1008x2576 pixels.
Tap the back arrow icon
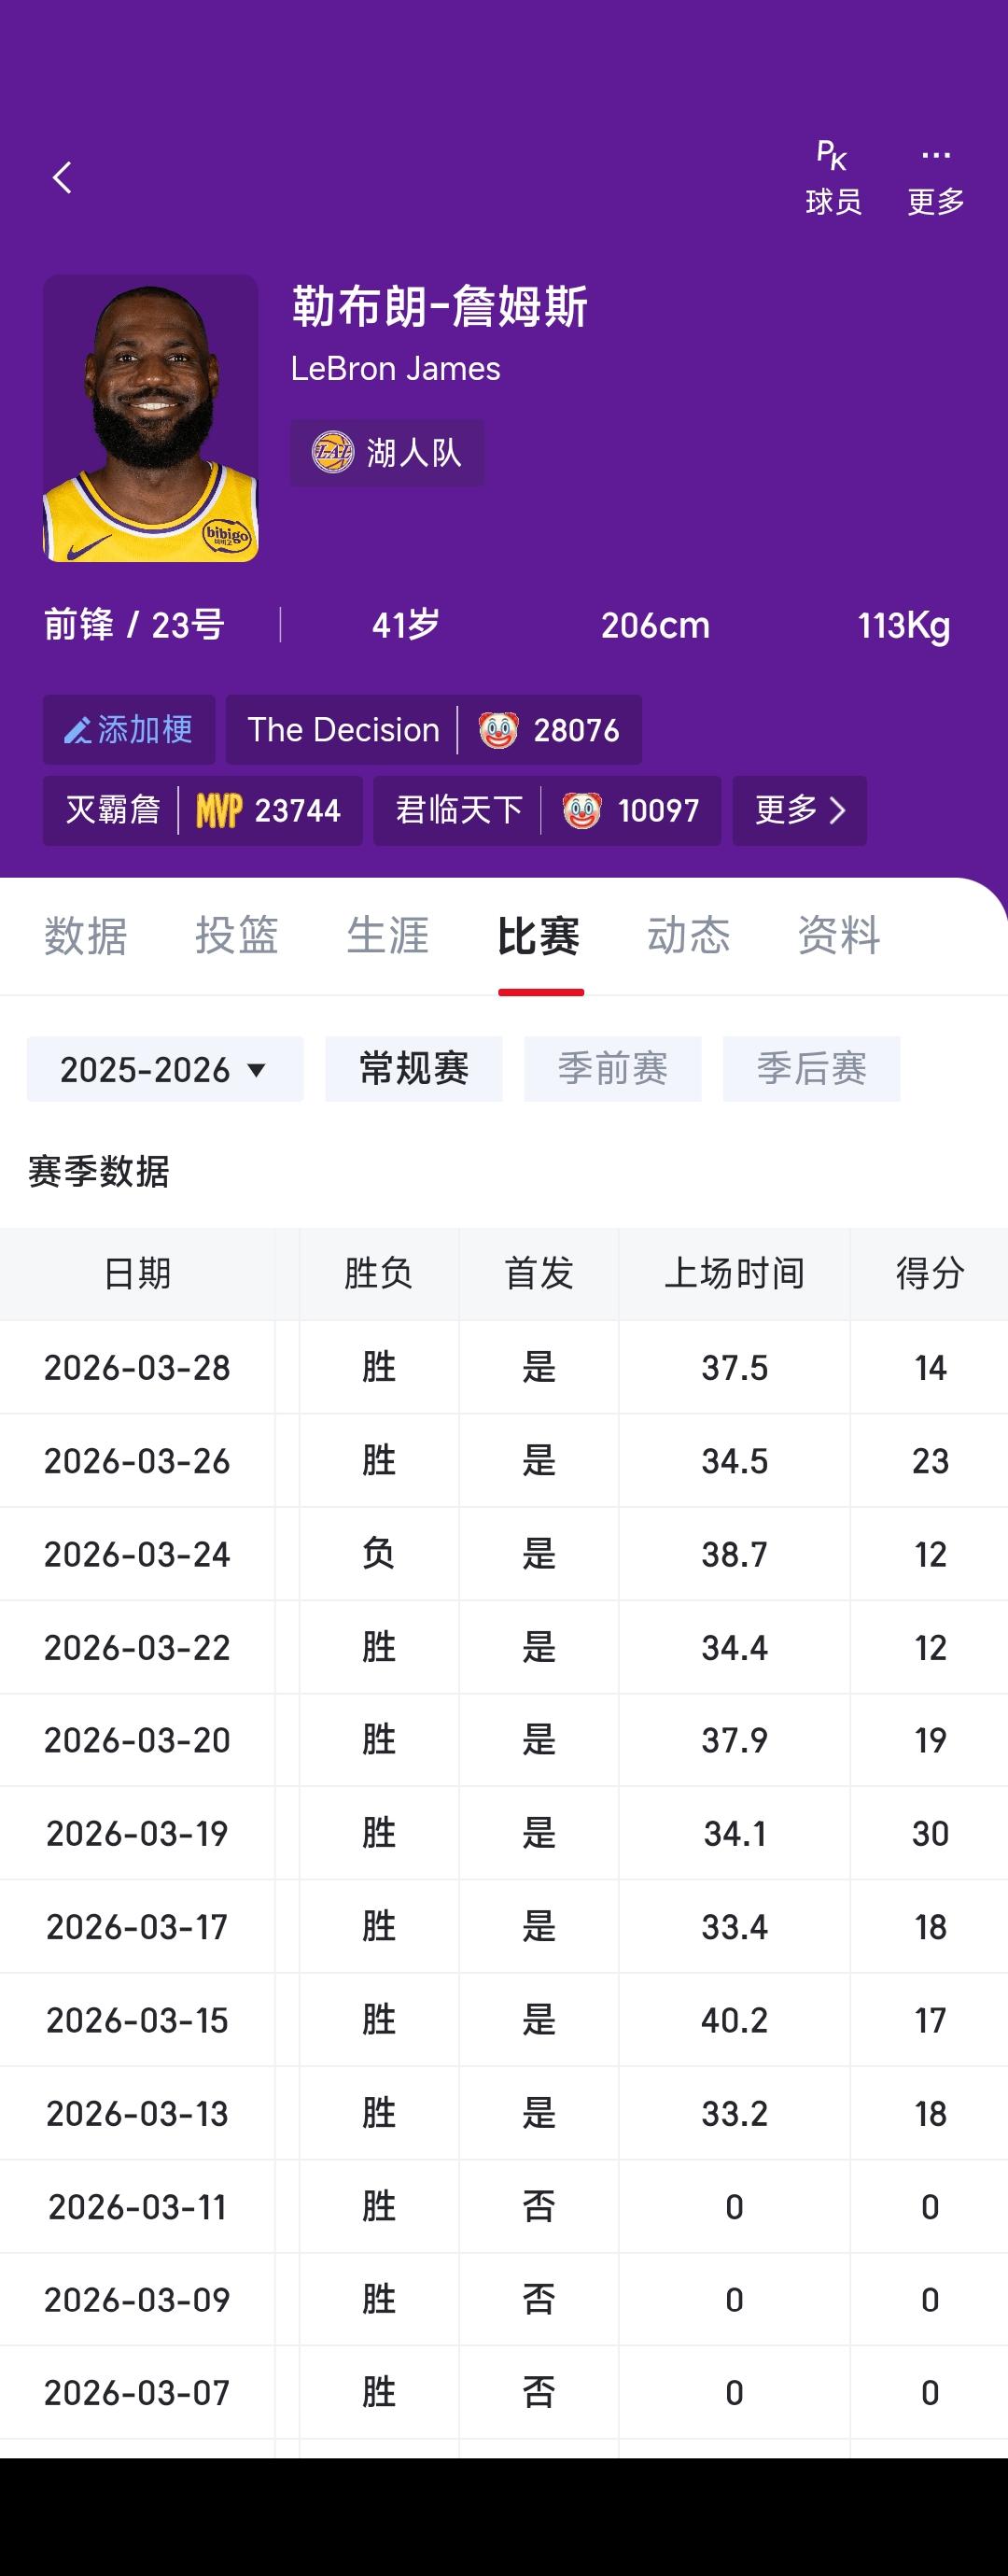tap(62, 178)
